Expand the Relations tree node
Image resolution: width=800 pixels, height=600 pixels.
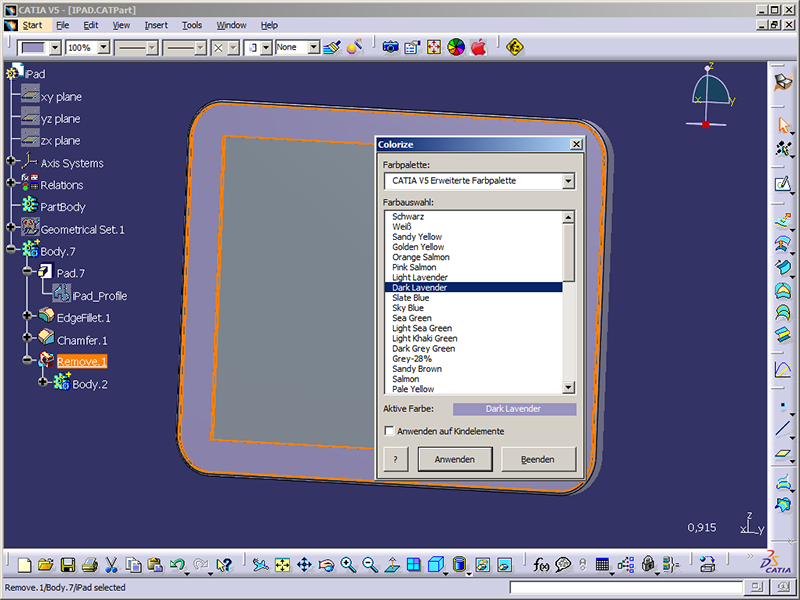pyautogui.click(x=11, y=183)
